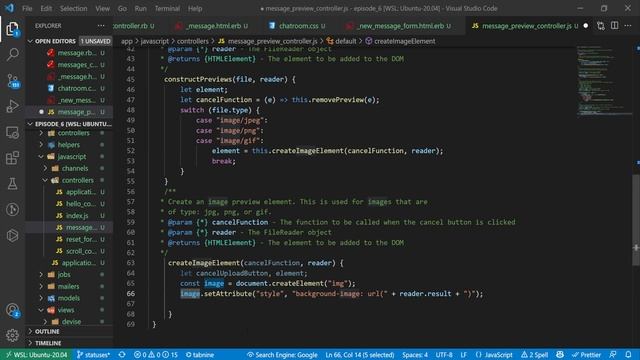Open the Source Control view

[x=12, y=80]
